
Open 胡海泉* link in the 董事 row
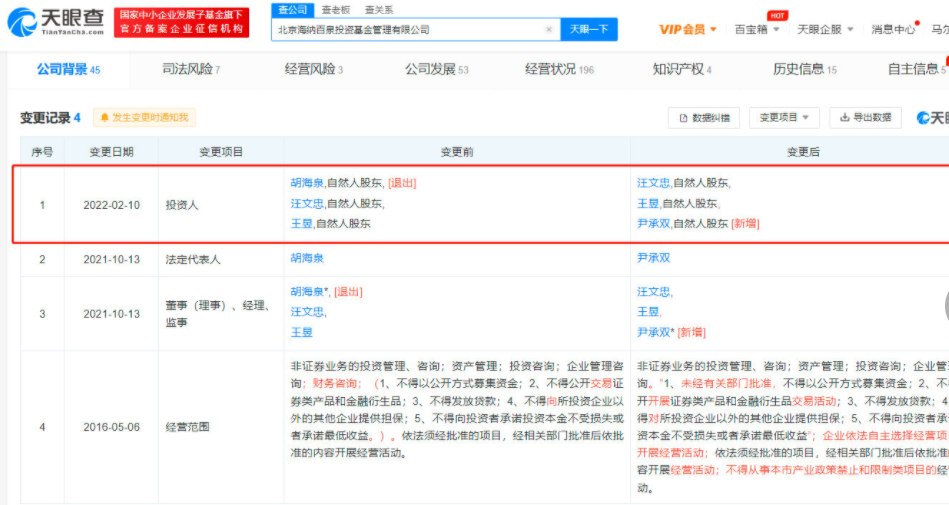(309, 292)
